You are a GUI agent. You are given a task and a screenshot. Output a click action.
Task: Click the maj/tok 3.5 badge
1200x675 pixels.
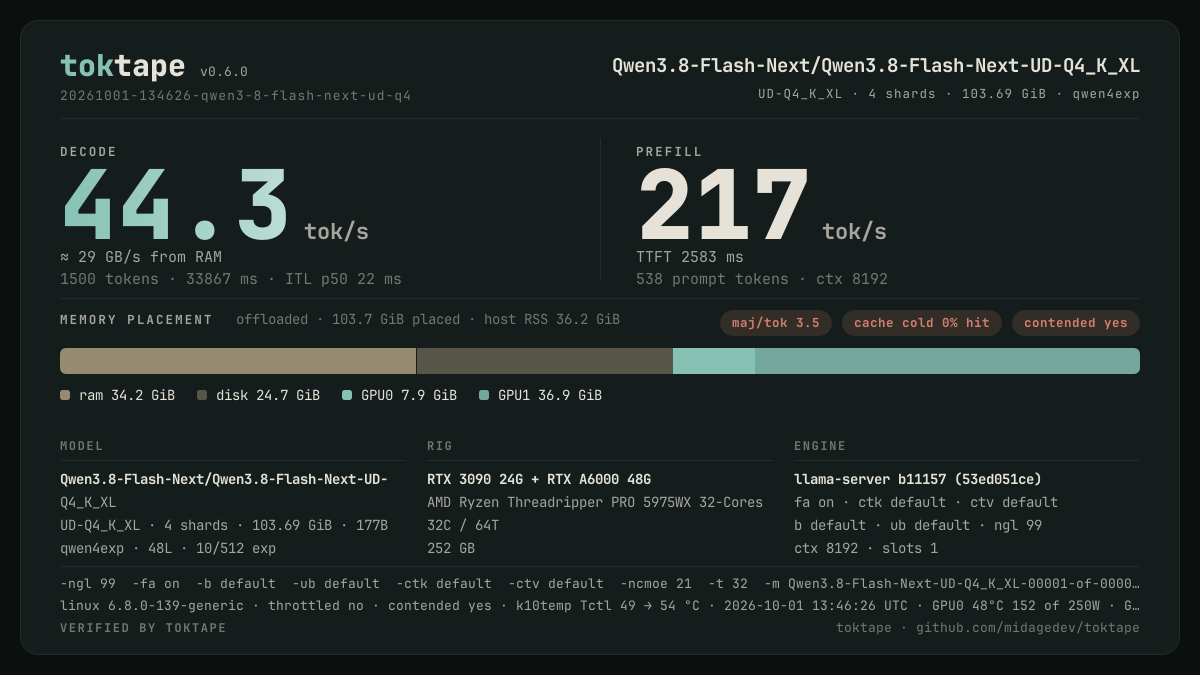pos(776,323)
